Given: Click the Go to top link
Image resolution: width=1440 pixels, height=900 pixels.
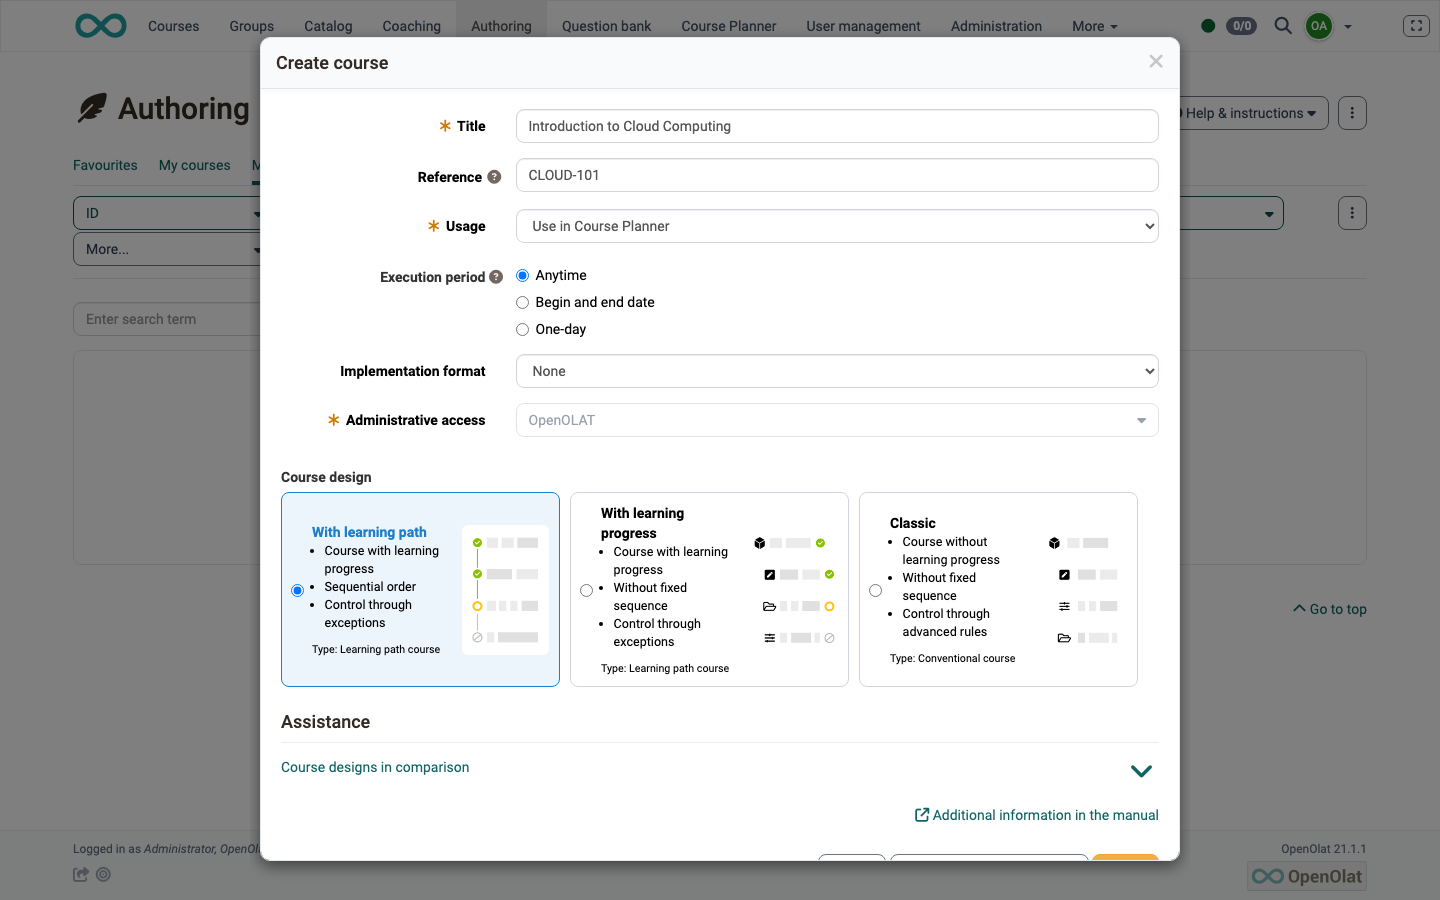Looking at the screenshot, I should [x=1330, y=609].
